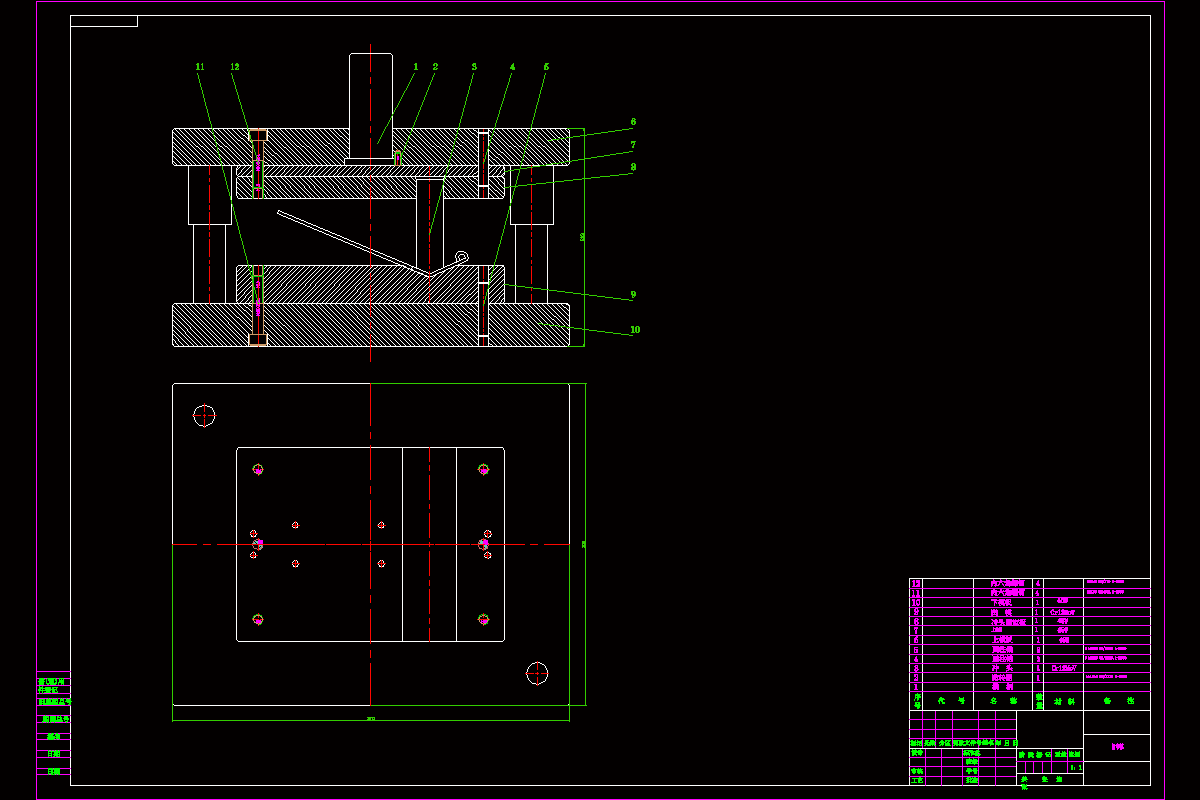
Task: Click the Cr12MoV material in parts row 3
Action: (1064, 668)
